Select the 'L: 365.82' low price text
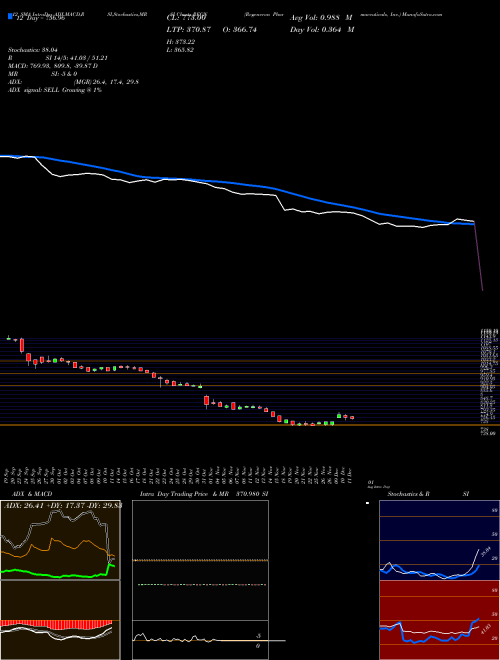 pyautogui.click(x=181, y=50)
